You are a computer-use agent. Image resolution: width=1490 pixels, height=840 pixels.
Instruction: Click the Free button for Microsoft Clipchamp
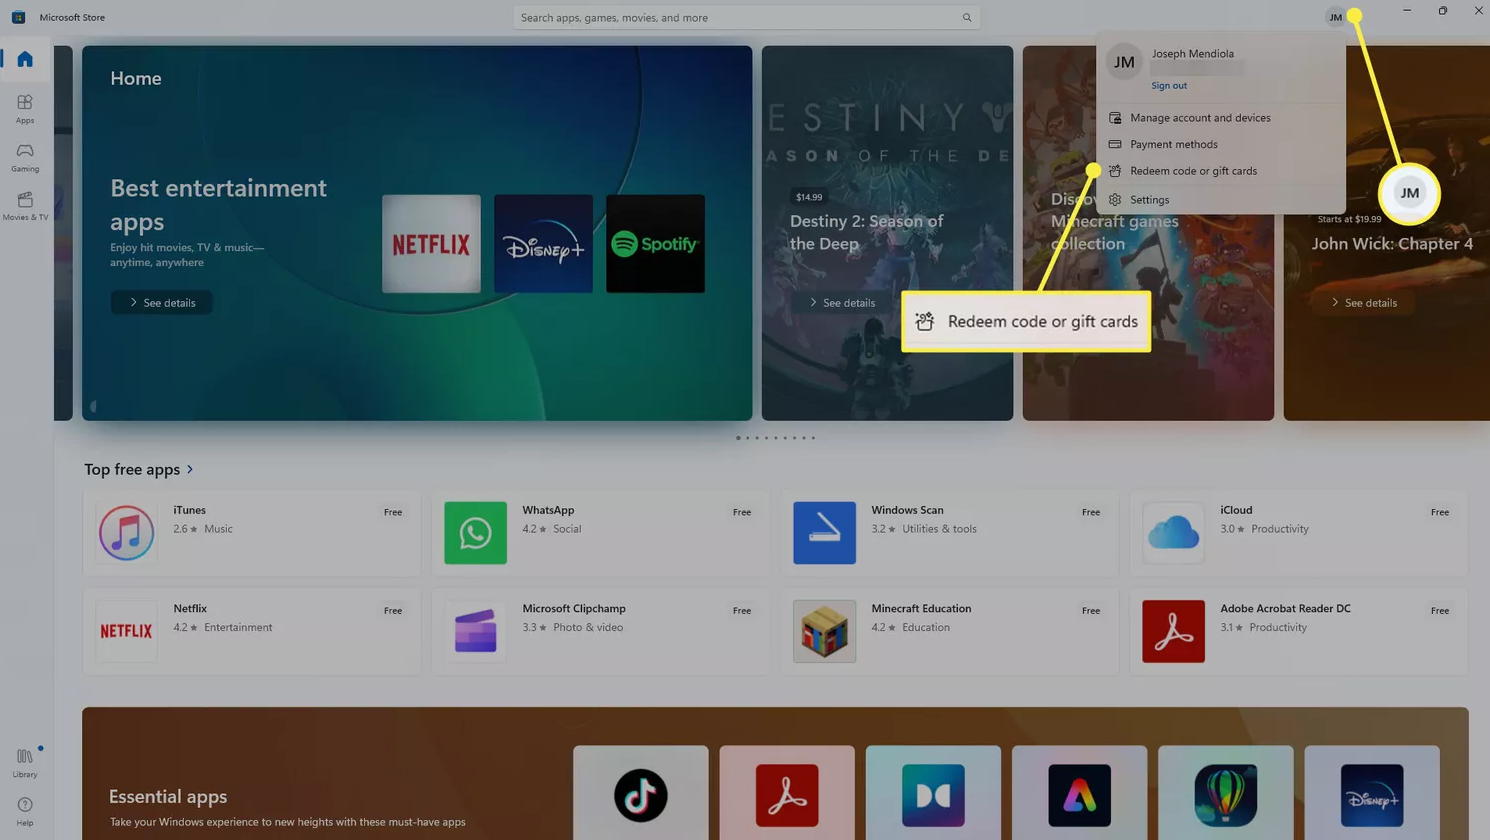tap(742, 611)
